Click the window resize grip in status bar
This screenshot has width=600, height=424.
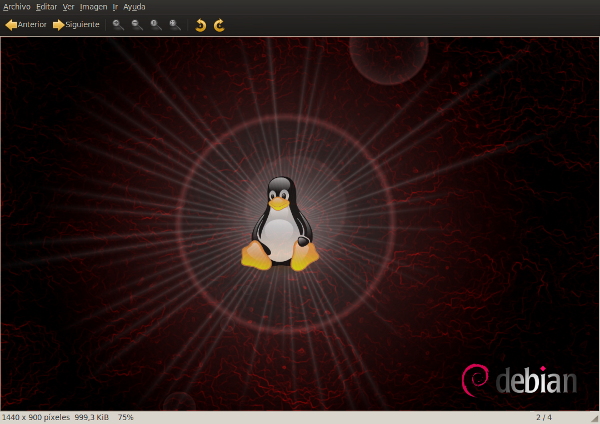click(x=595, y=418)
